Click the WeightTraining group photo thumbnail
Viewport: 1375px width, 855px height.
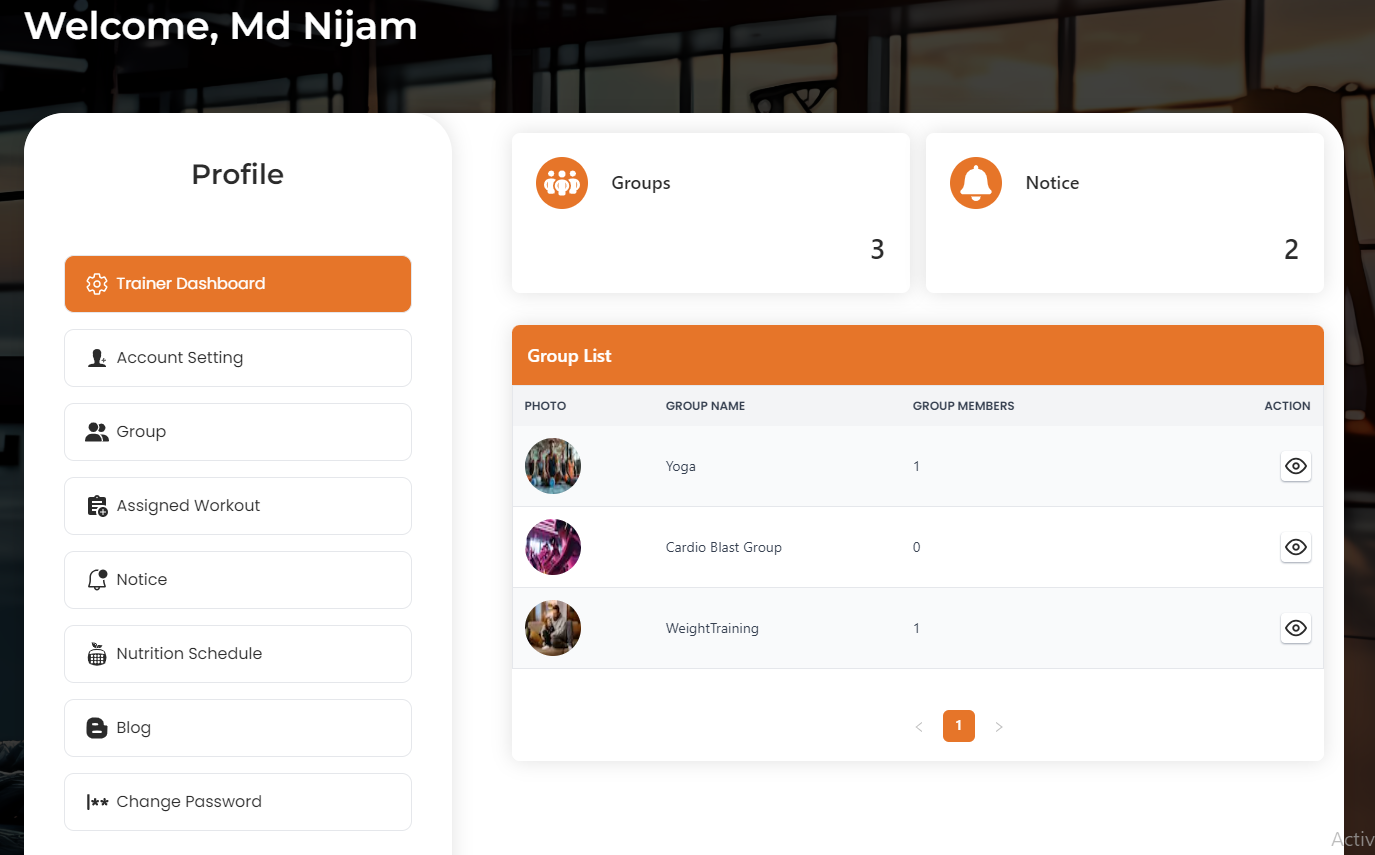[x=552, y=628]
